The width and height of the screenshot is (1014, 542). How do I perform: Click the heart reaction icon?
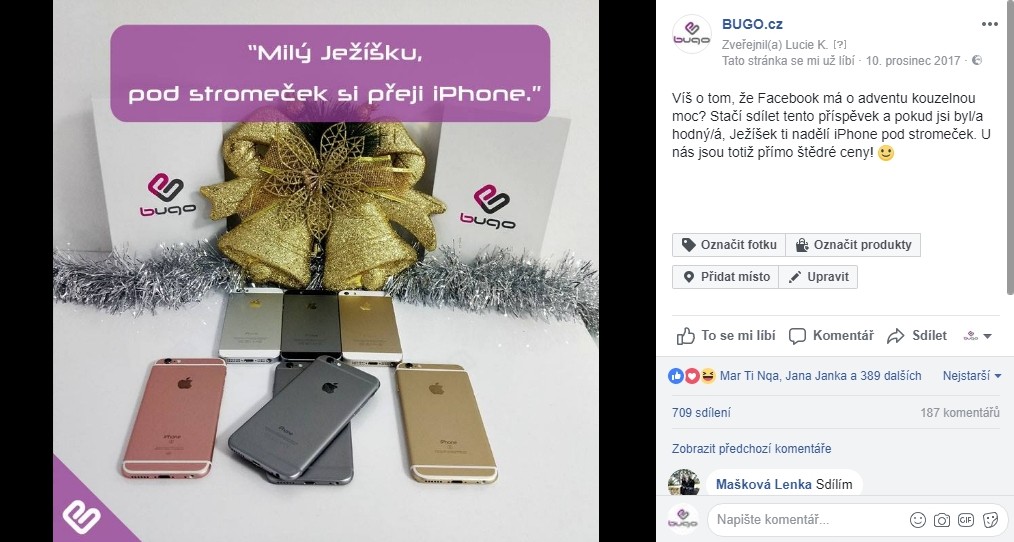[692, 376]
